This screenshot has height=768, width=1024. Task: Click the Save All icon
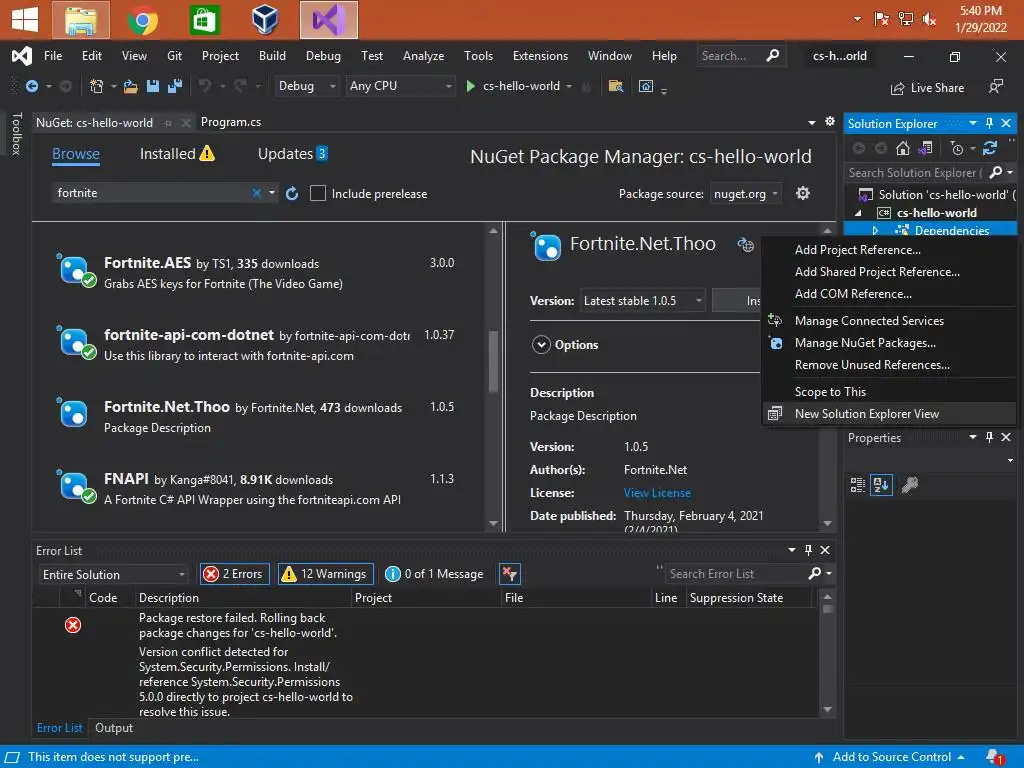coord(174,86)
